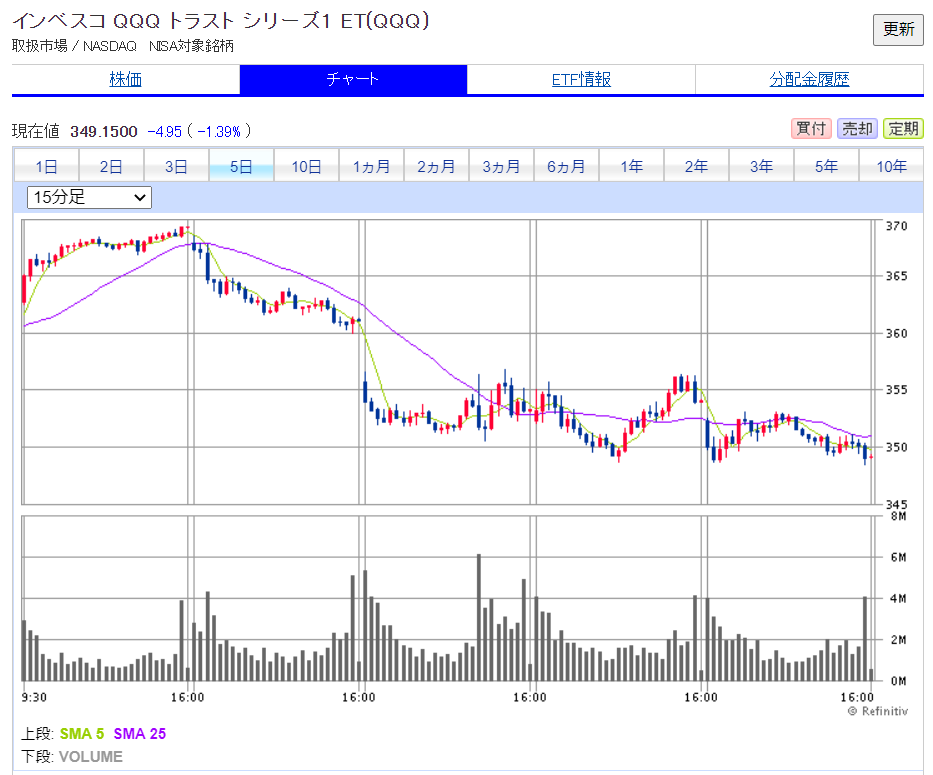Click the 下段: chart legend label
Viewport: 933px width, 775px height.
pyautogui.click(x=37, y=757)
